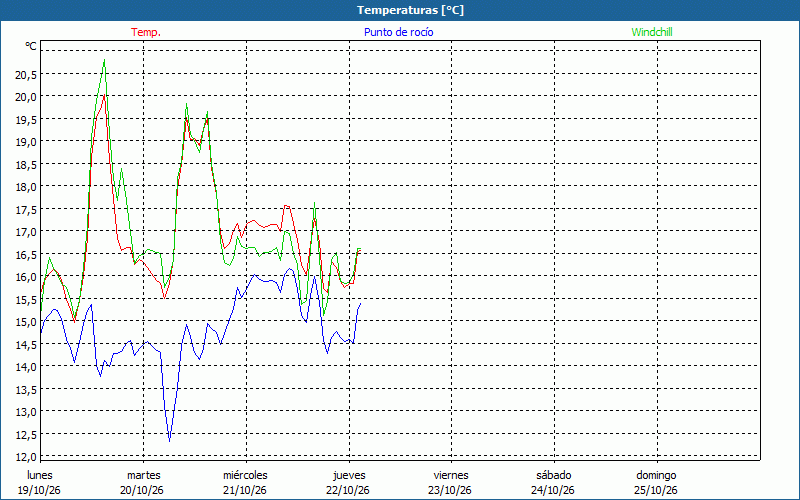Click the '20/10/26' date label
Viewport: 800px width, 500px height.
click(x=142, y=491)
